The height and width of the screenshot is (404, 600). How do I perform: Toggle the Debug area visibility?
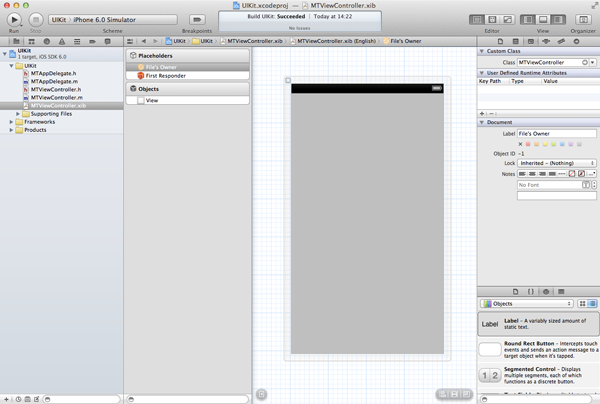543,20
